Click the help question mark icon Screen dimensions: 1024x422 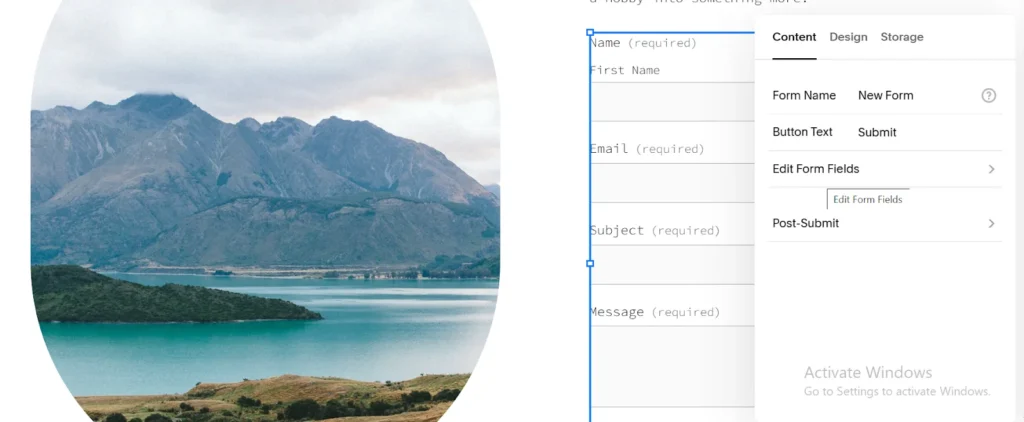(988, 96)
